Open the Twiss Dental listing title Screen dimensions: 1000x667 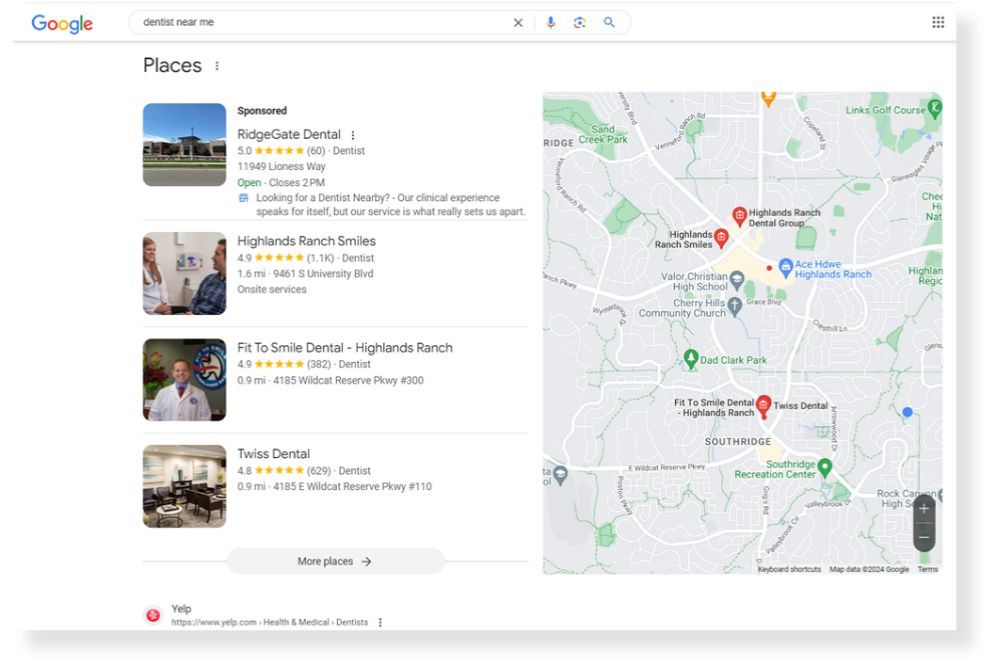click(x=274, y=454)
